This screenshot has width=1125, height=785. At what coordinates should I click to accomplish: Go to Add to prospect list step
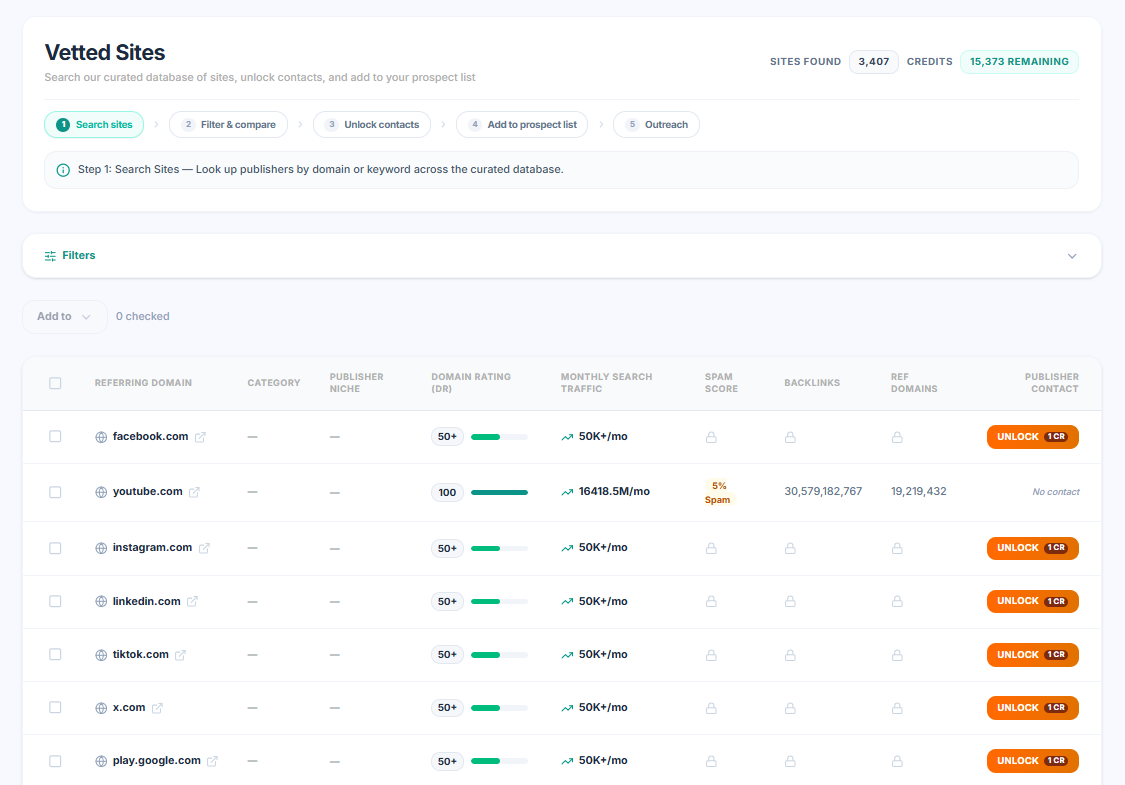522,125
